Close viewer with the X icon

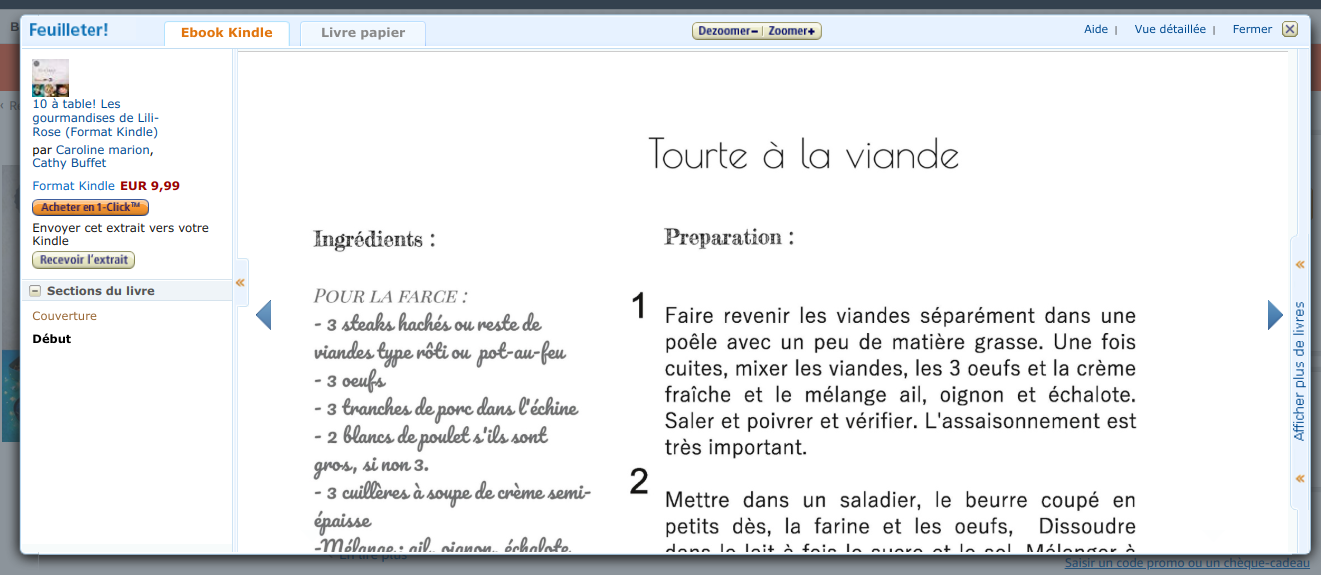1290,29
